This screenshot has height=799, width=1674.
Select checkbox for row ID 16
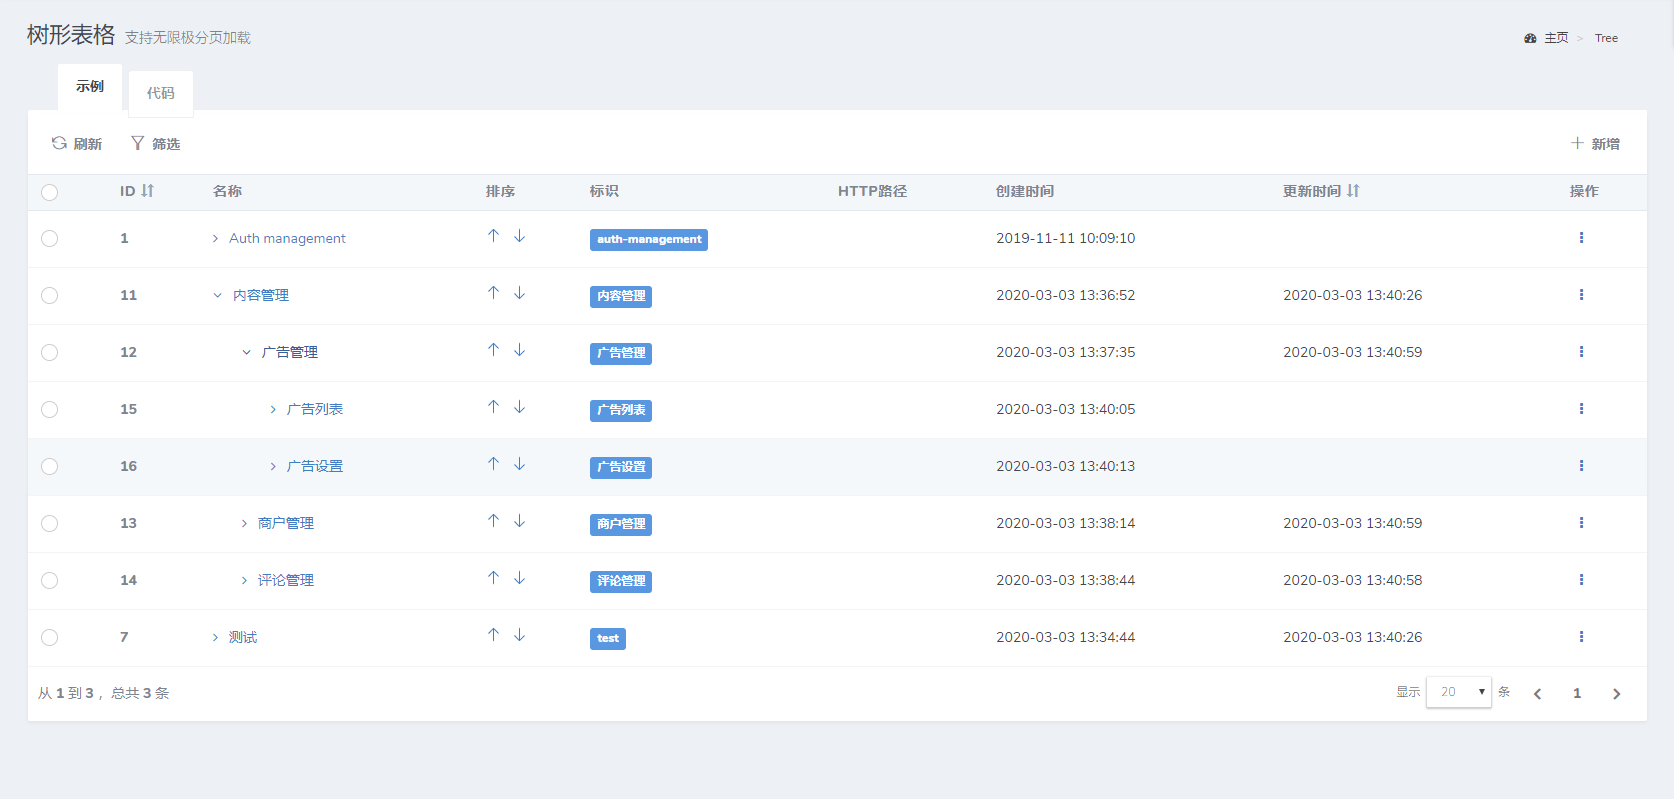click(50, 466)
